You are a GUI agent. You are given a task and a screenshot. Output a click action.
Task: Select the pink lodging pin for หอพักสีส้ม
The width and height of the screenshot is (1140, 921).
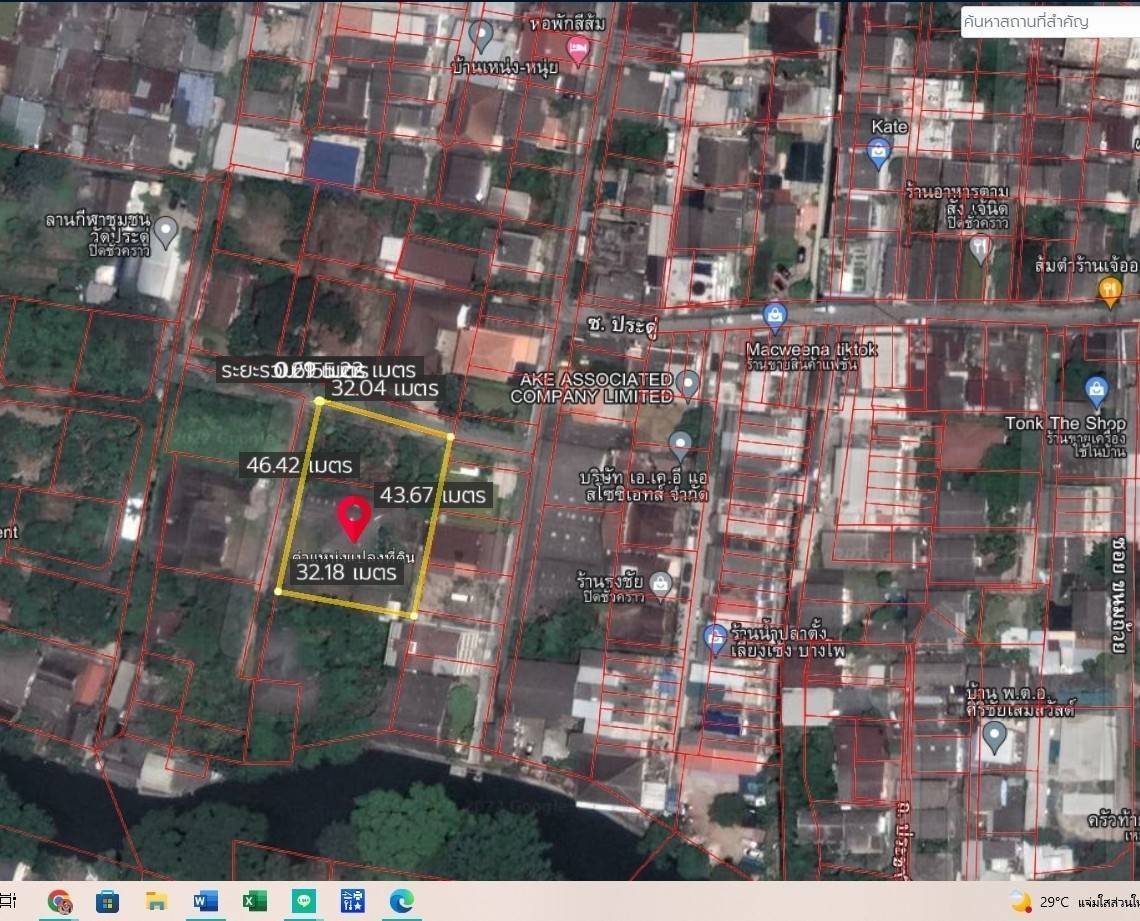578,50
